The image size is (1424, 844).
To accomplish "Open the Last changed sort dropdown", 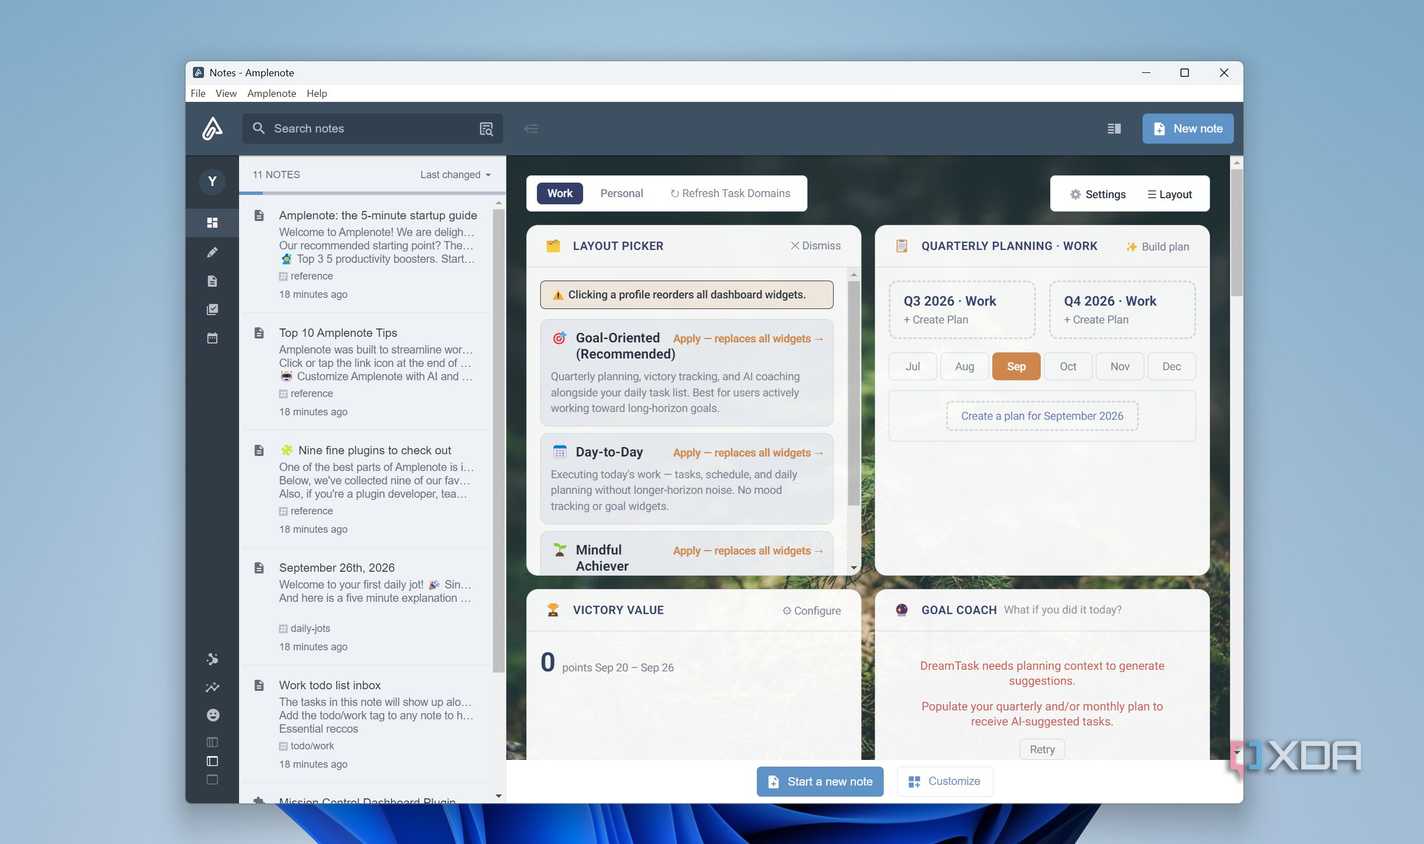I will [456, 175].
